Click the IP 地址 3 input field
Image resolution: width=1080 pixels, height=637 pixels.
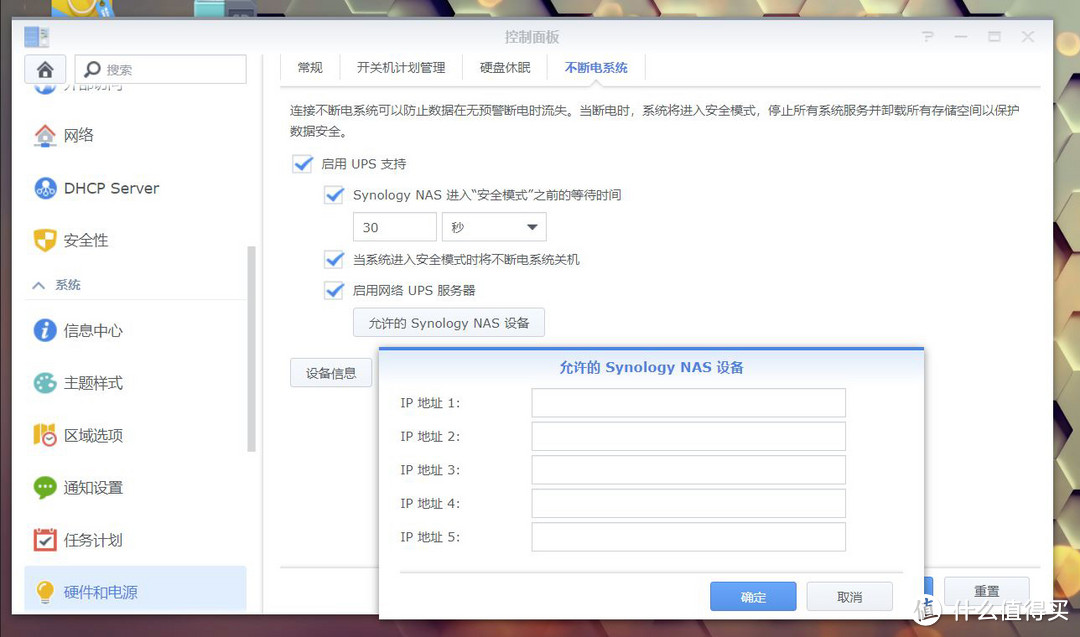688,470
